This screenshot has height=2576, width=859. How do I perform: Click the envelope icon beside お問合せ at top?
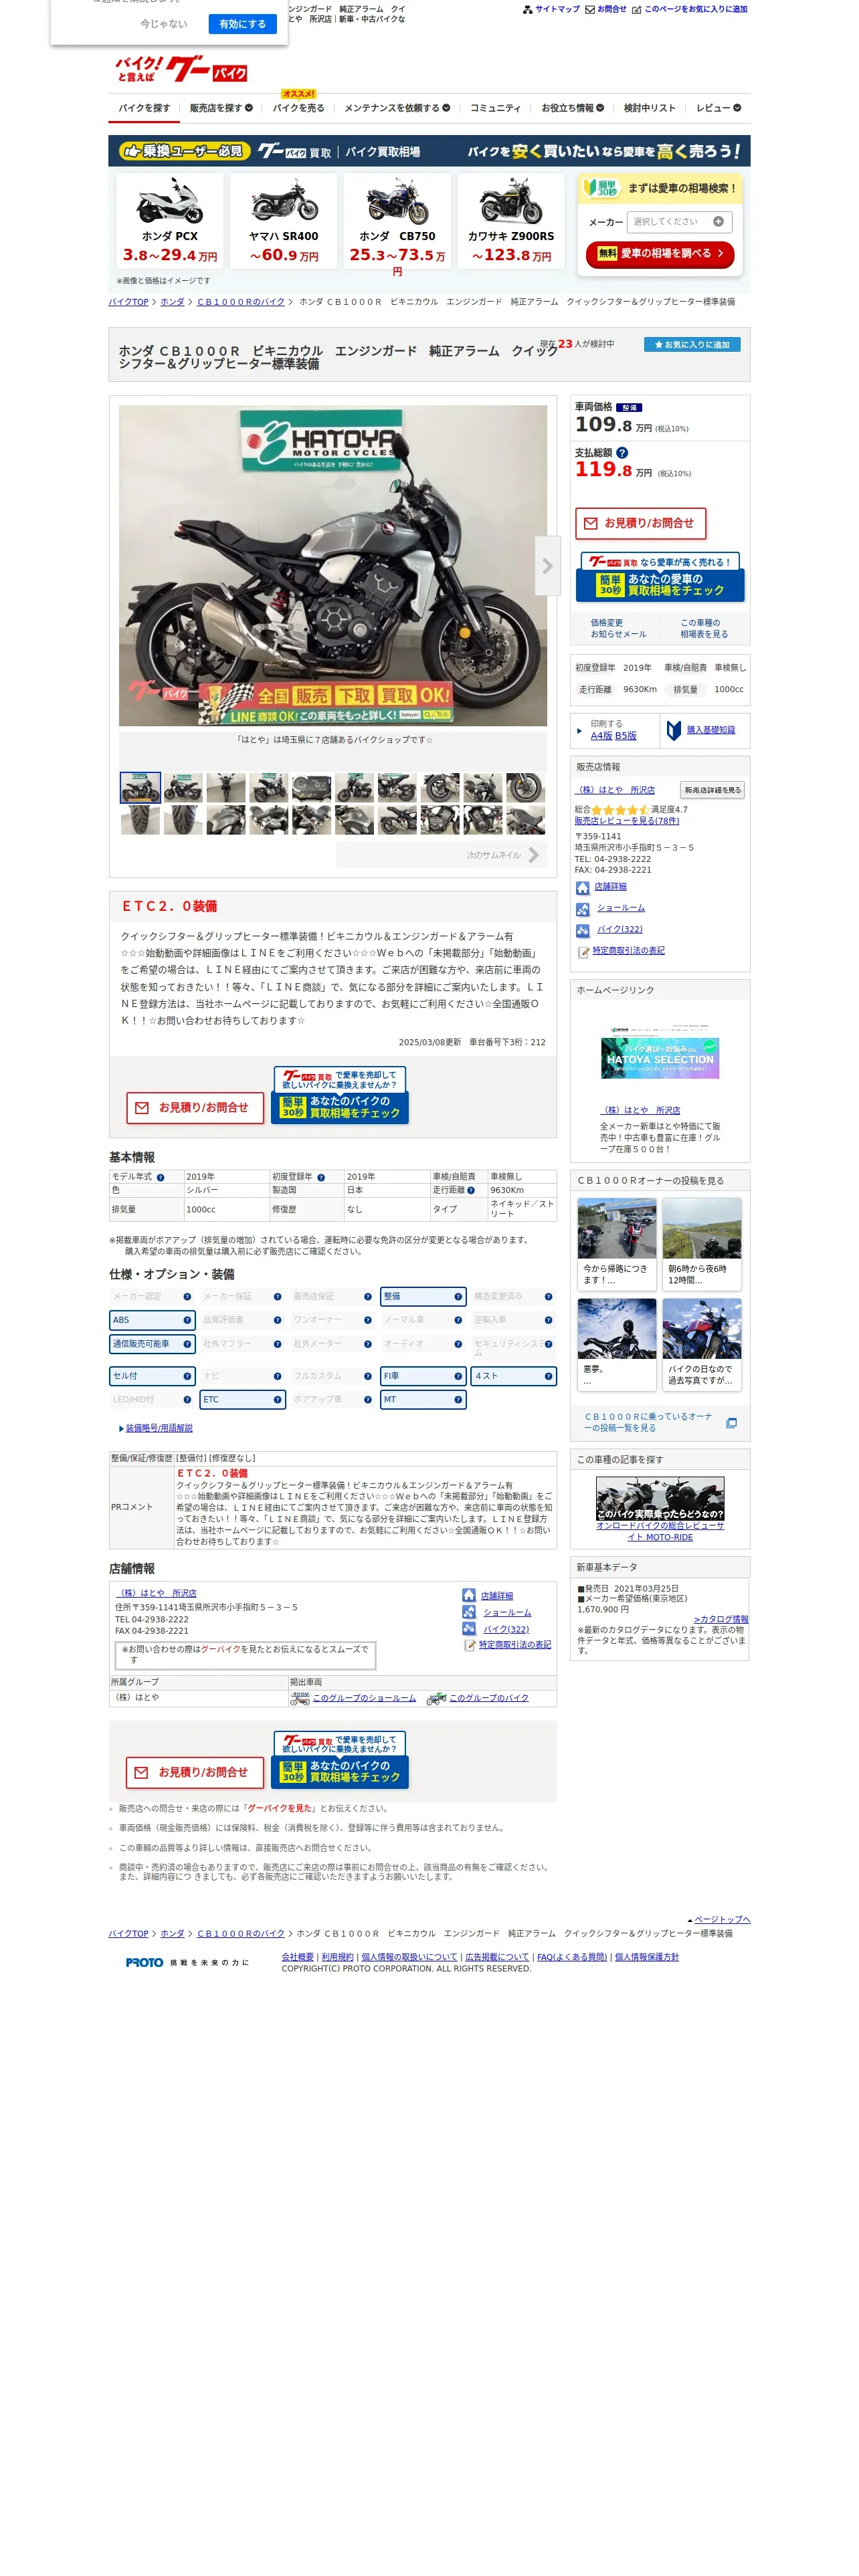[590, 9]
